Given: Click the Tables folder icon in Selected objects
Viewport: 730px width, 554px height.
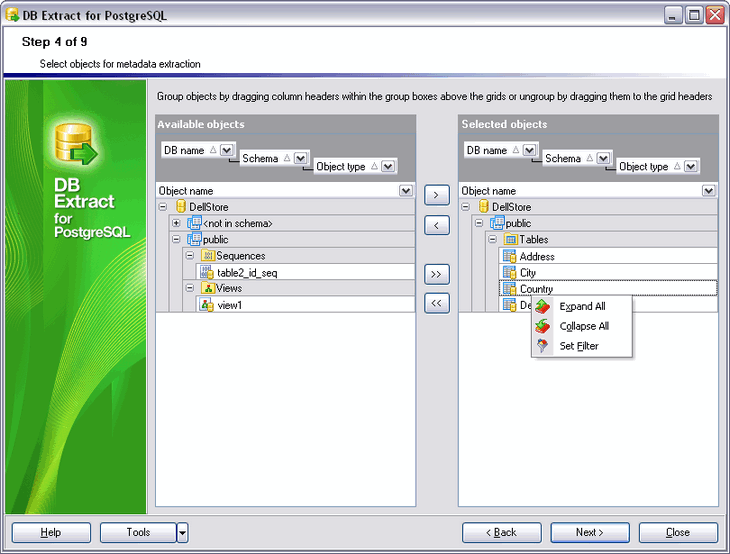Looking at the screenshot, I should (511, 240).
